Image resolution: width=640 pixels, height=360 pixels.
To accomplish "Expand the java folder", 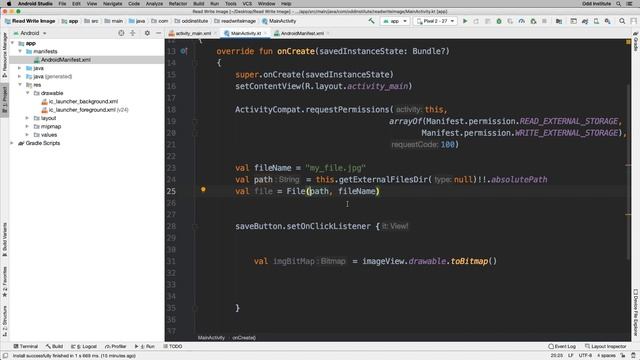I will click(x=20, y=68).
